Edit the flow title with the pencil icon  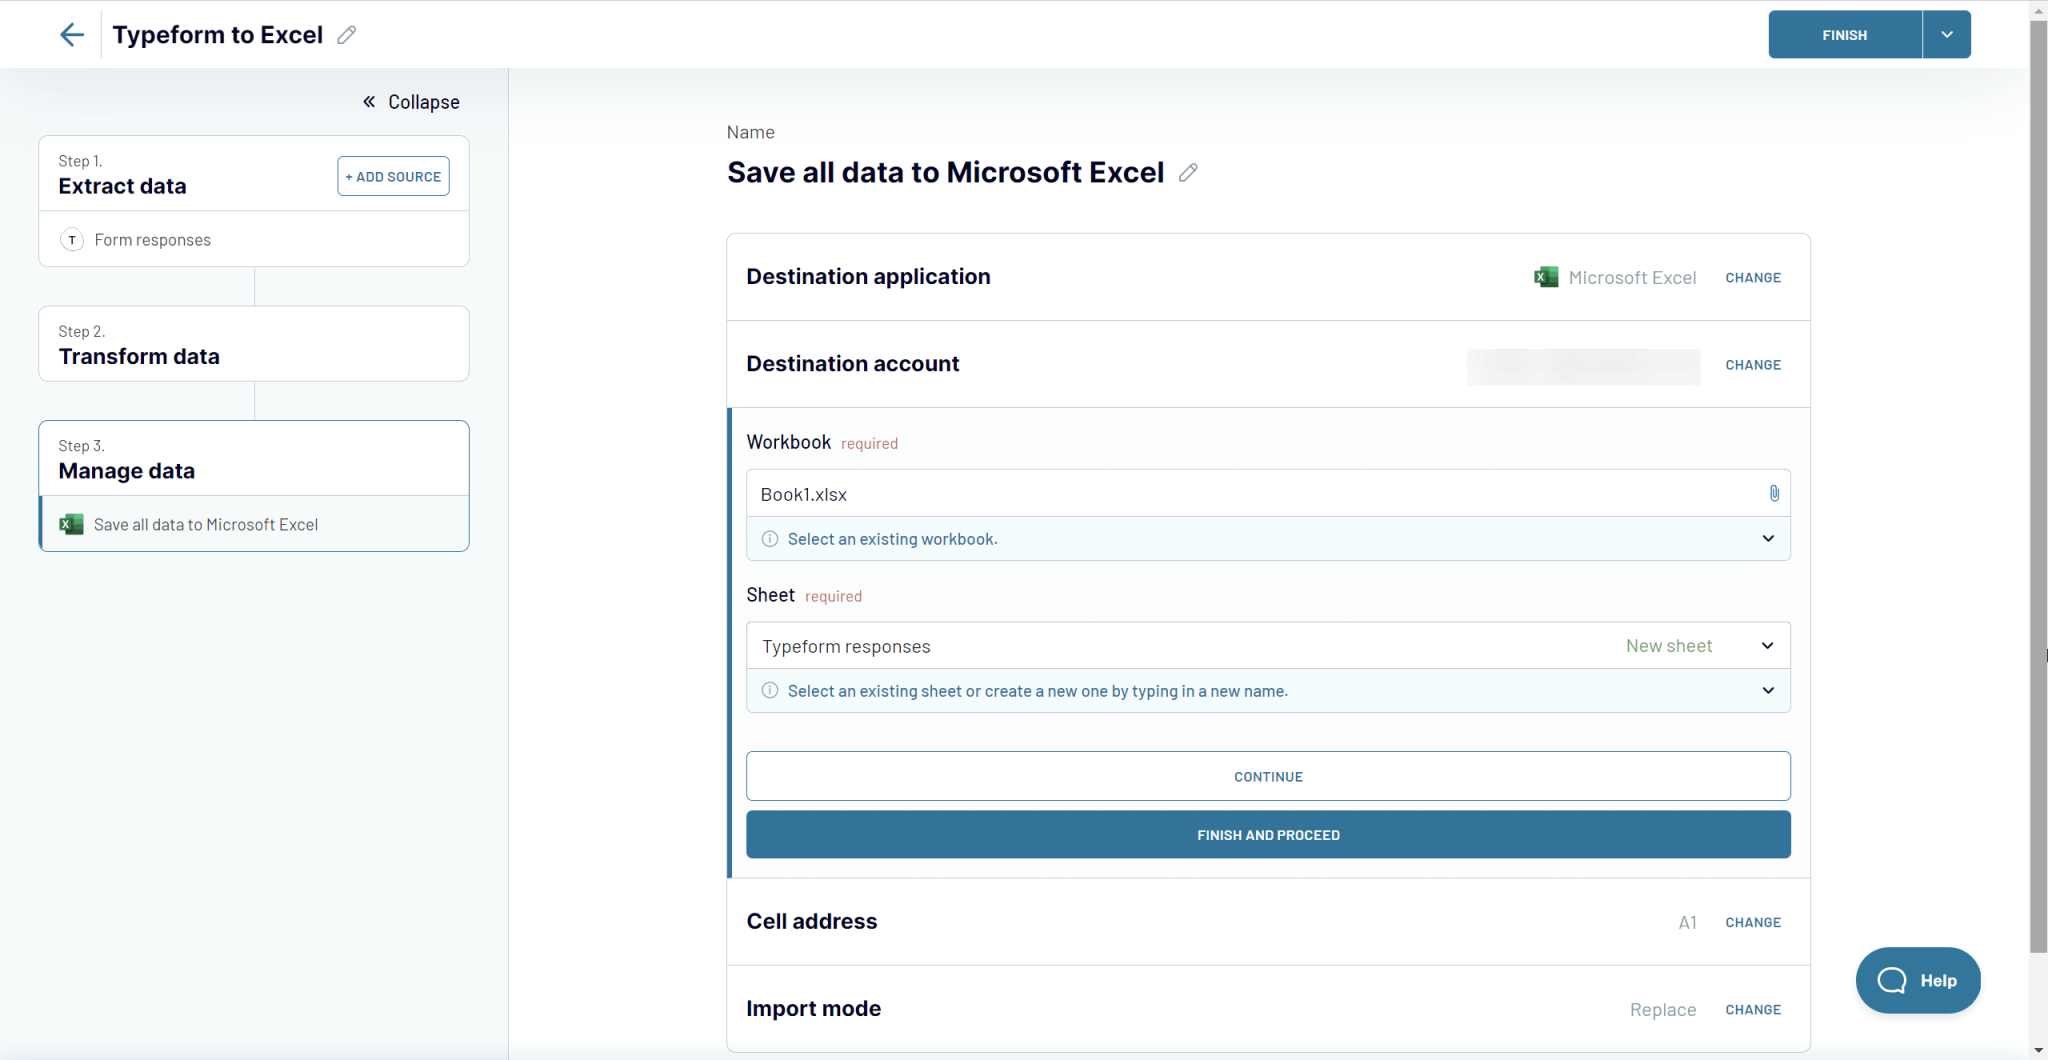347,35
